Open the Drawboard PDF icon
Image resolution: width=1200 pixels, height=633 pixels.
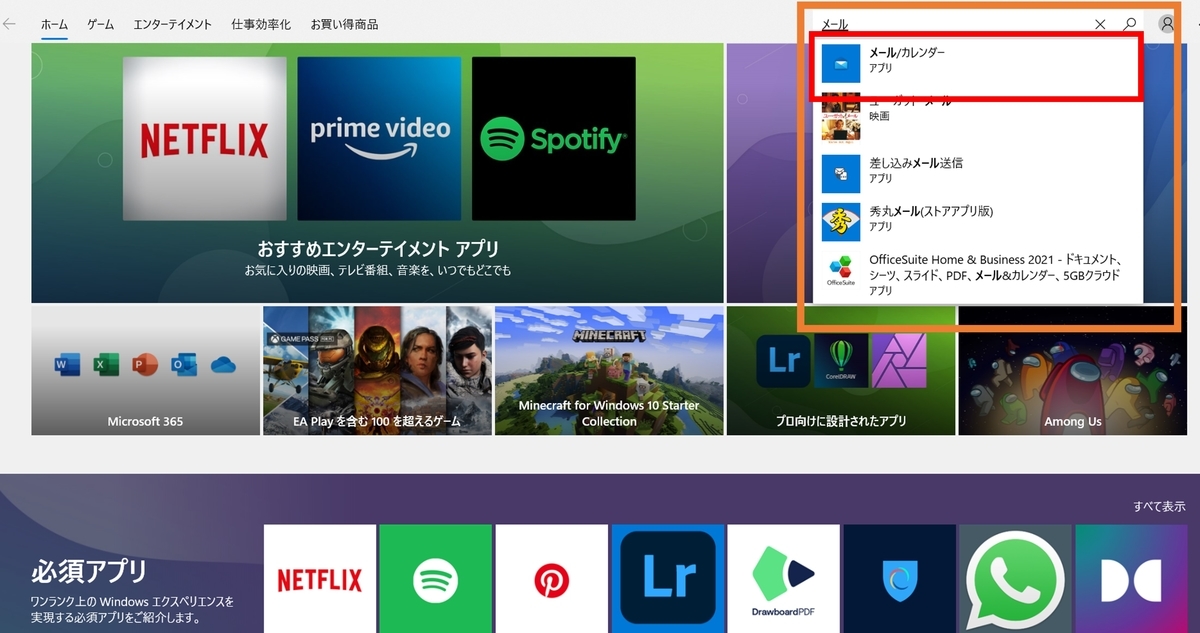(x=784, y=579)
